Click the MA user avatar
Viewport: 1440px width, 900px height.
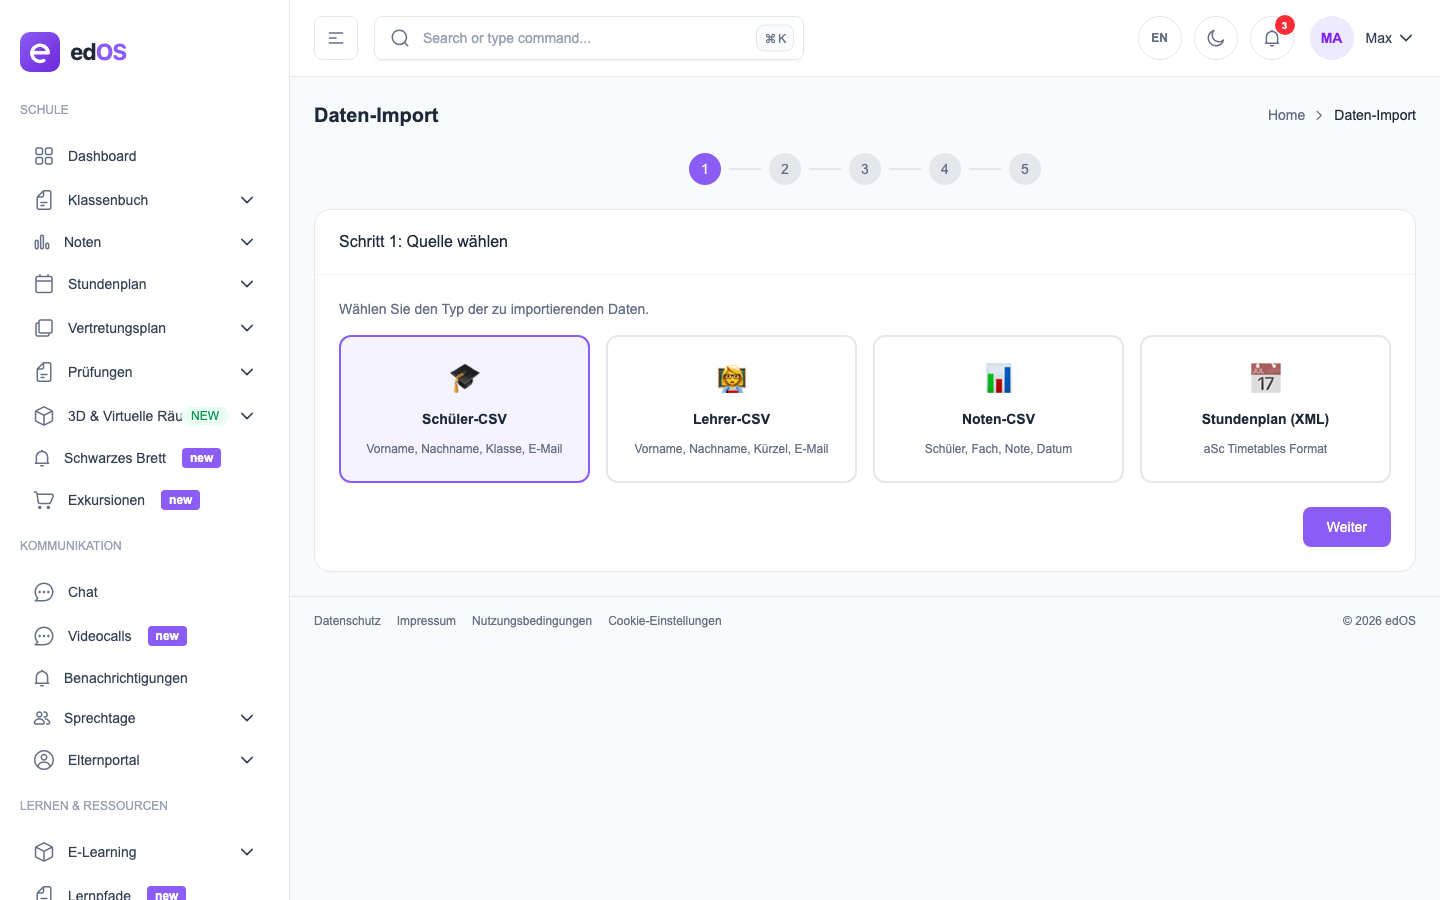(x=1331, y=38)
